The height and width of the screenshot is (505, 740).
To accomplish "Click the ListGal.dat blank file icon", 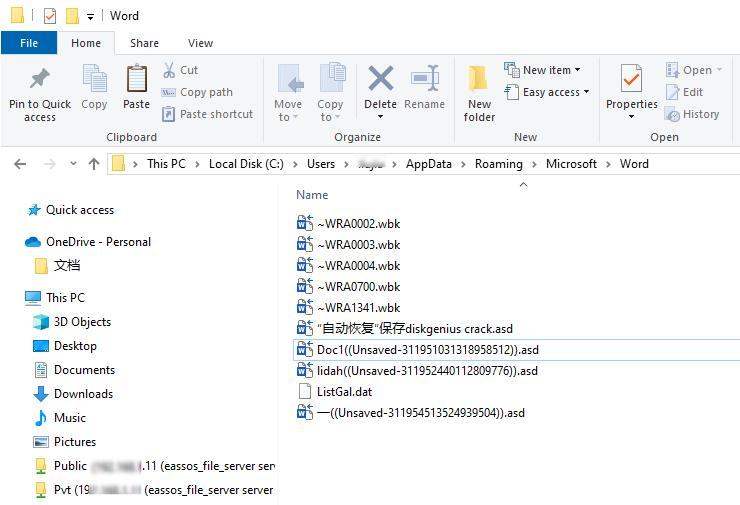I will click(x=305, y=392).
